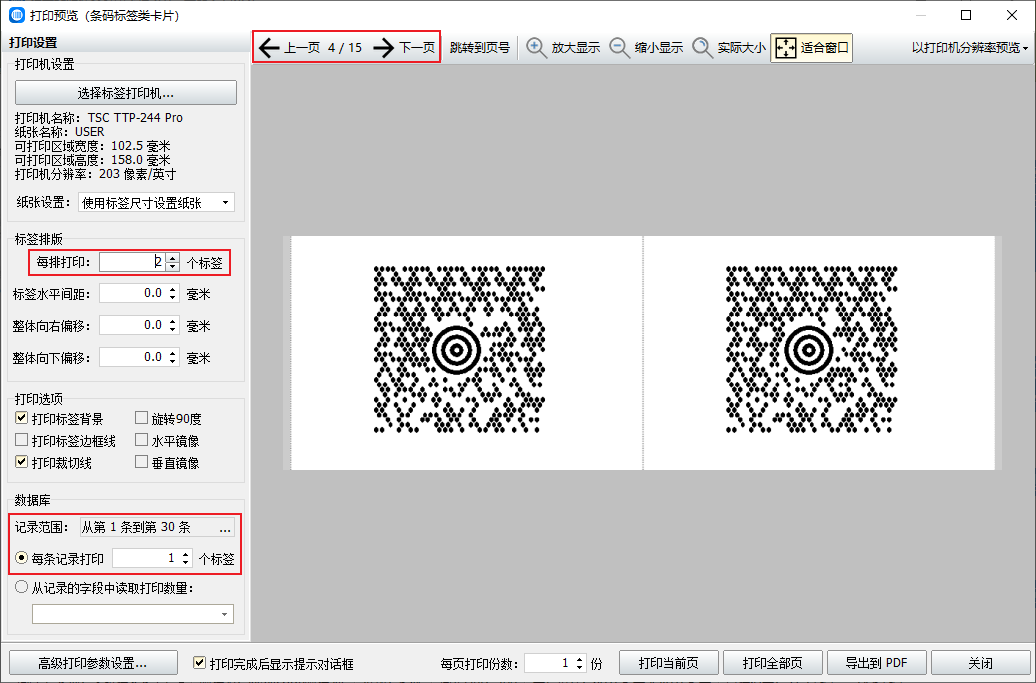Click 缩小显示 text label
The width and height of the screenshot is (1036, 683).
click(659, 48)
